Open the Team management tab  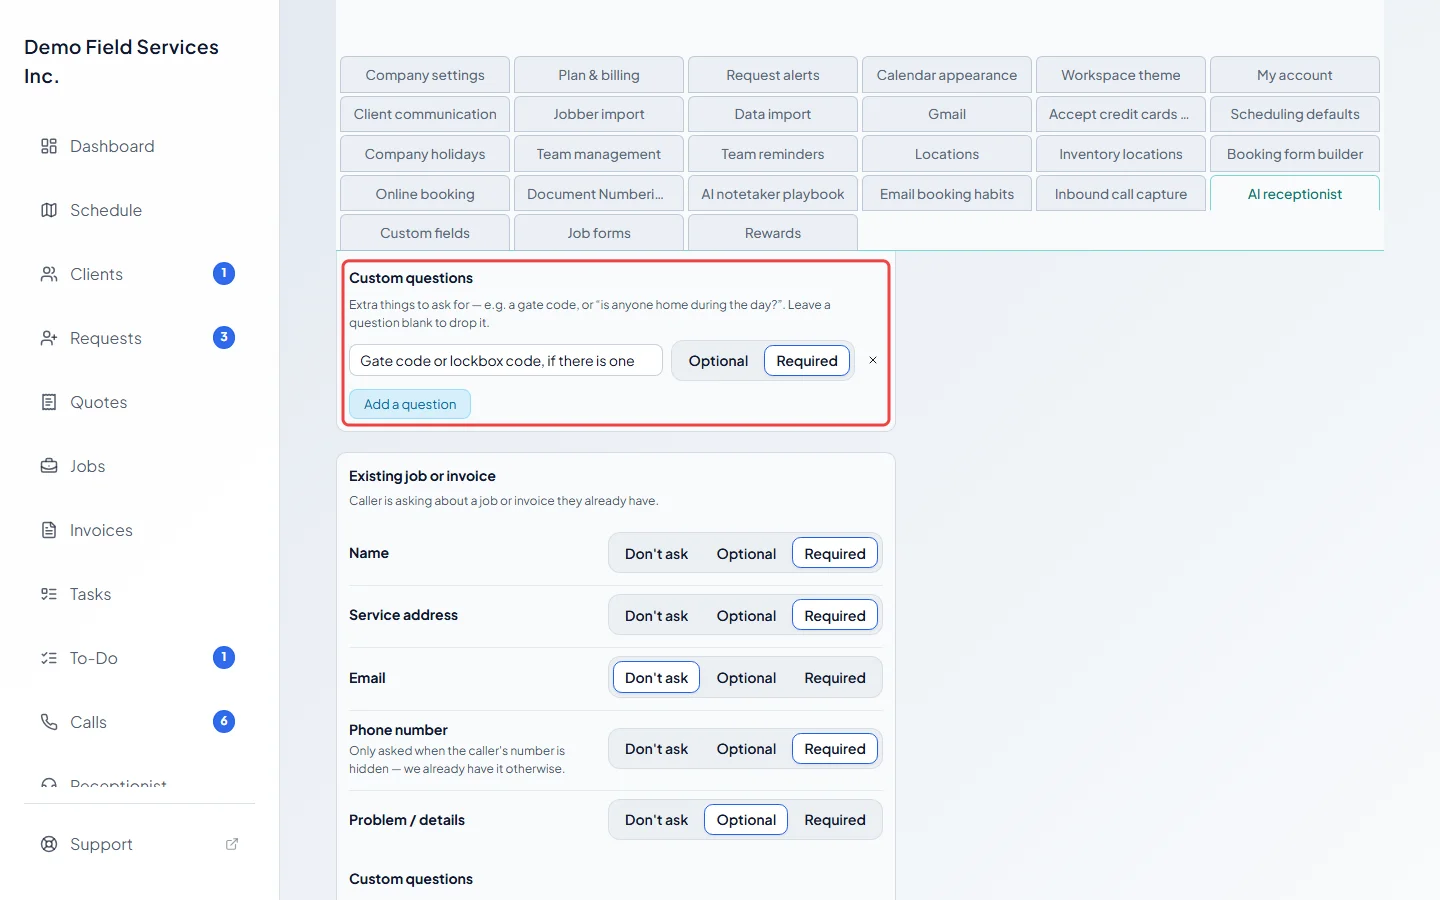click(599, 154)
